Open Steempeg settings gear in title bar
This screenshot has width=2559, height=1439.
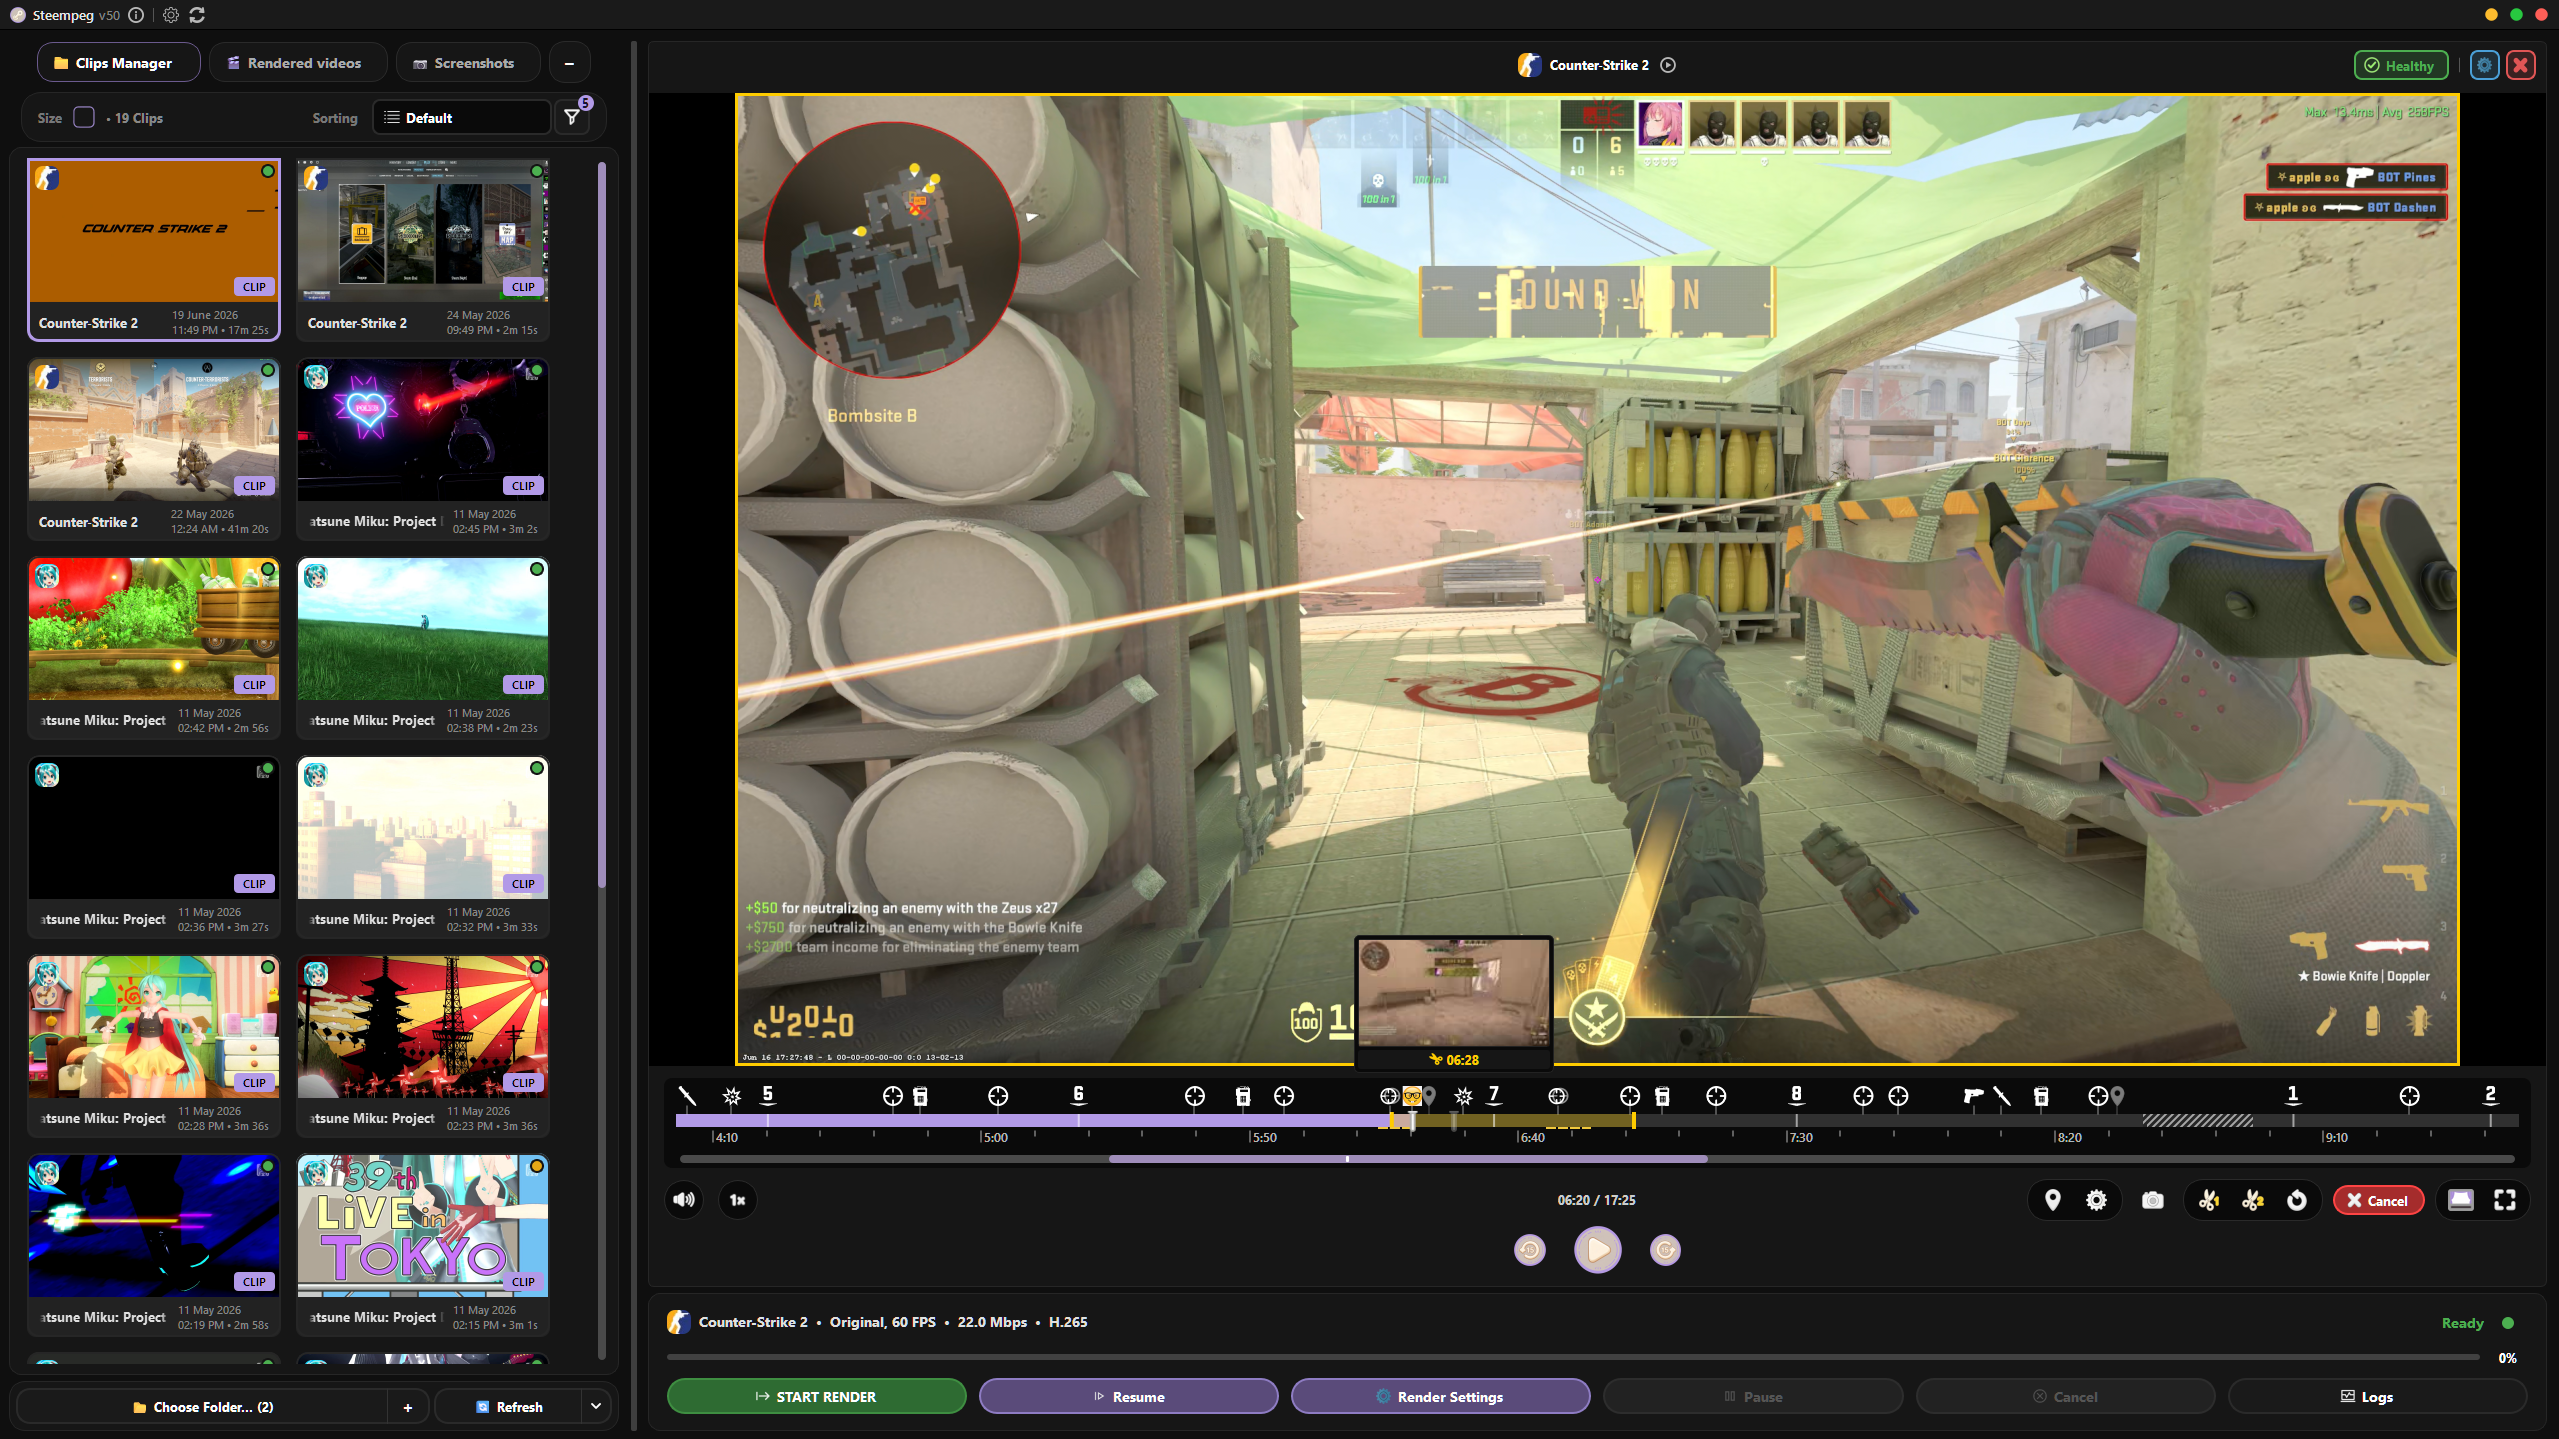coord(171,15)
